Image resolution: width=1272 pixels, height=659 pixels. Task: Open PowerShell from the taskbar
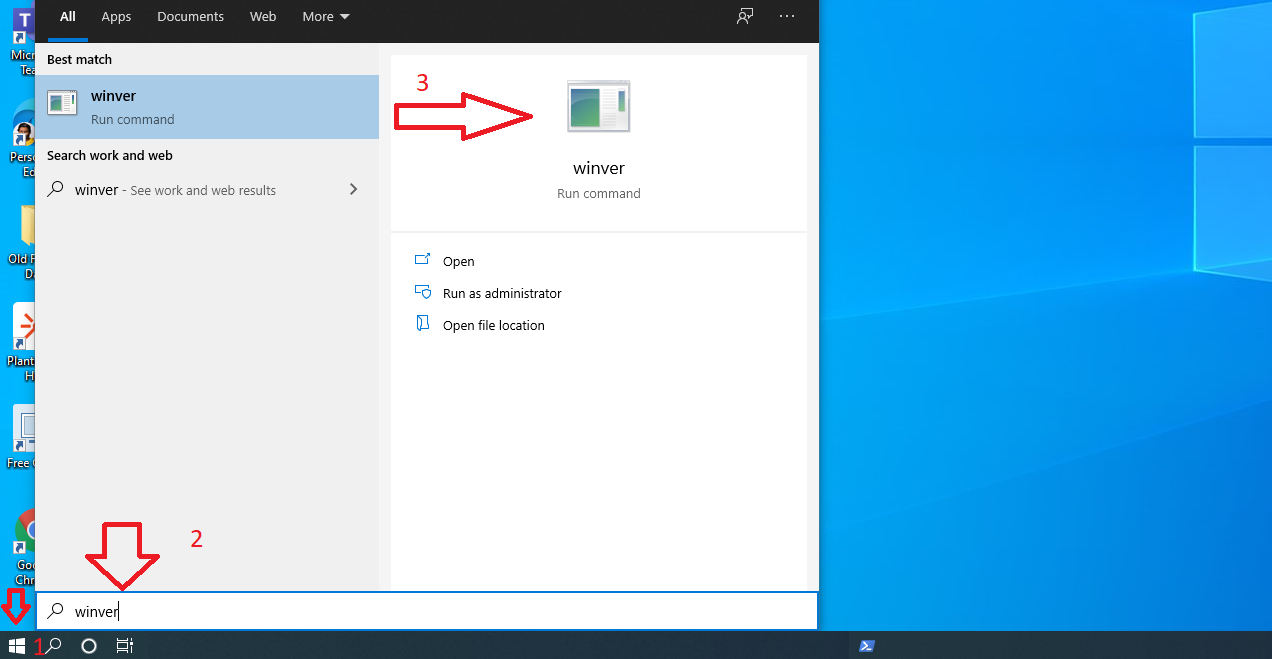(x=866, y=645)
